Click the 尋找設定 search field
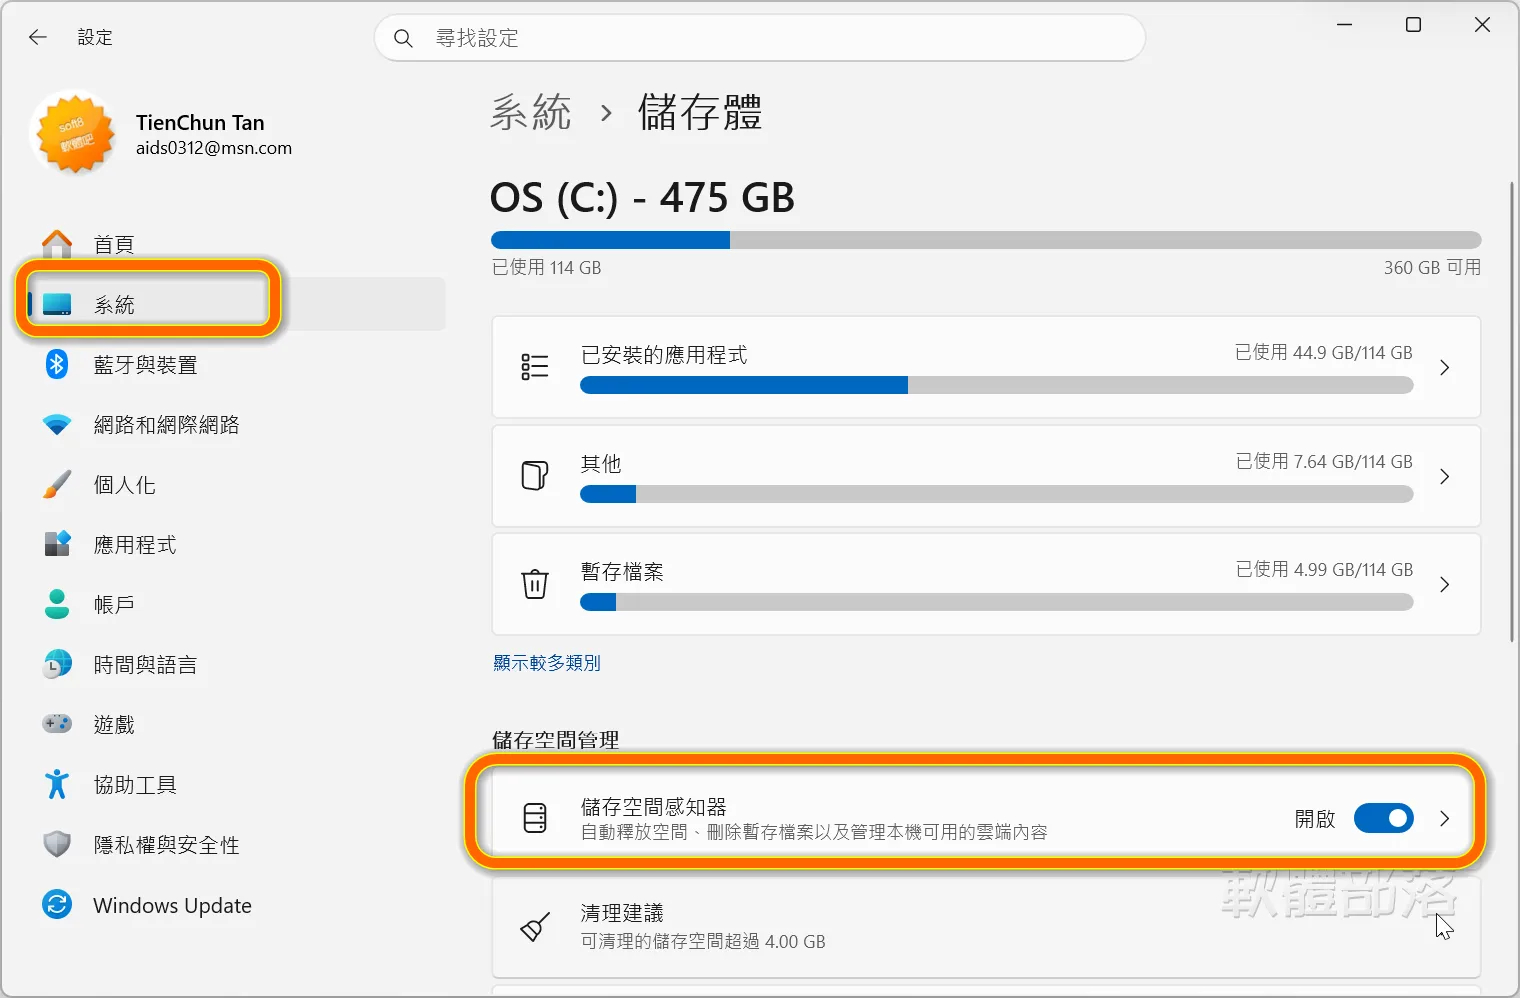 tap(760, 38)
